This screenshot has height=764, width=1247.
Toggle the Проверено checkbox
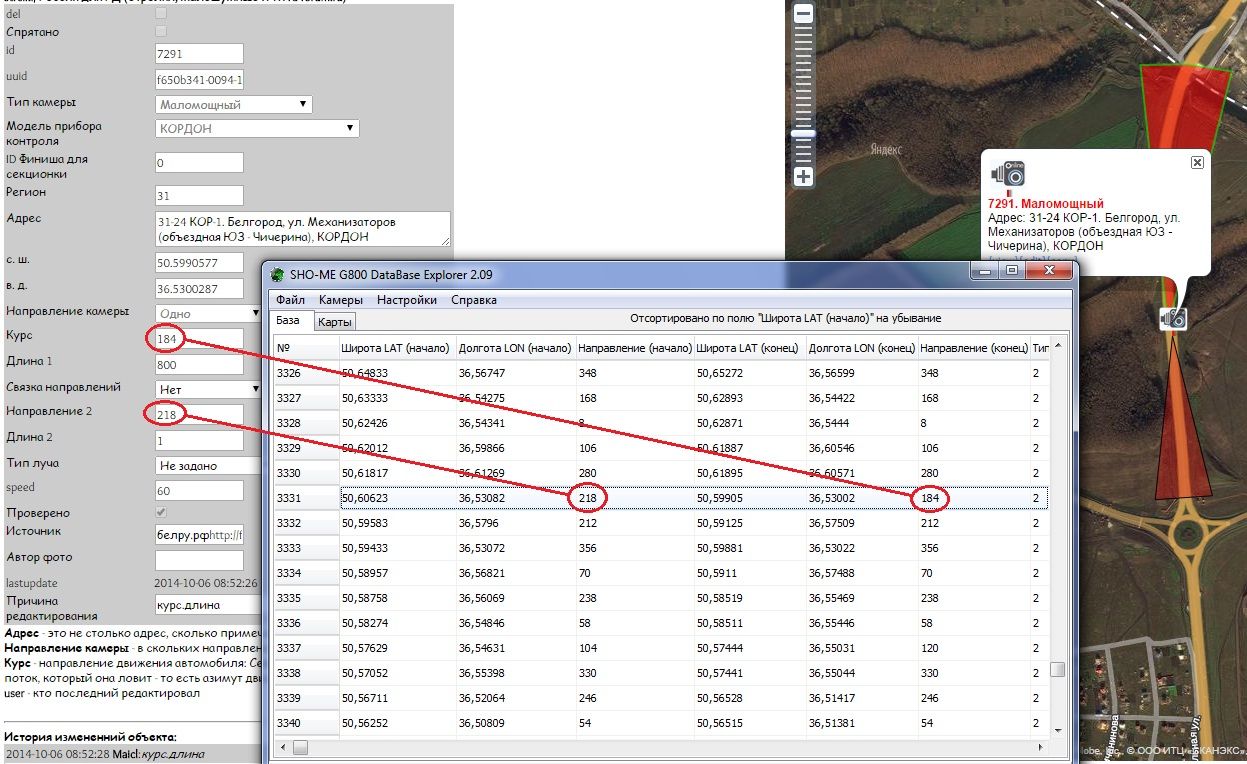click(x=161, y=513)
